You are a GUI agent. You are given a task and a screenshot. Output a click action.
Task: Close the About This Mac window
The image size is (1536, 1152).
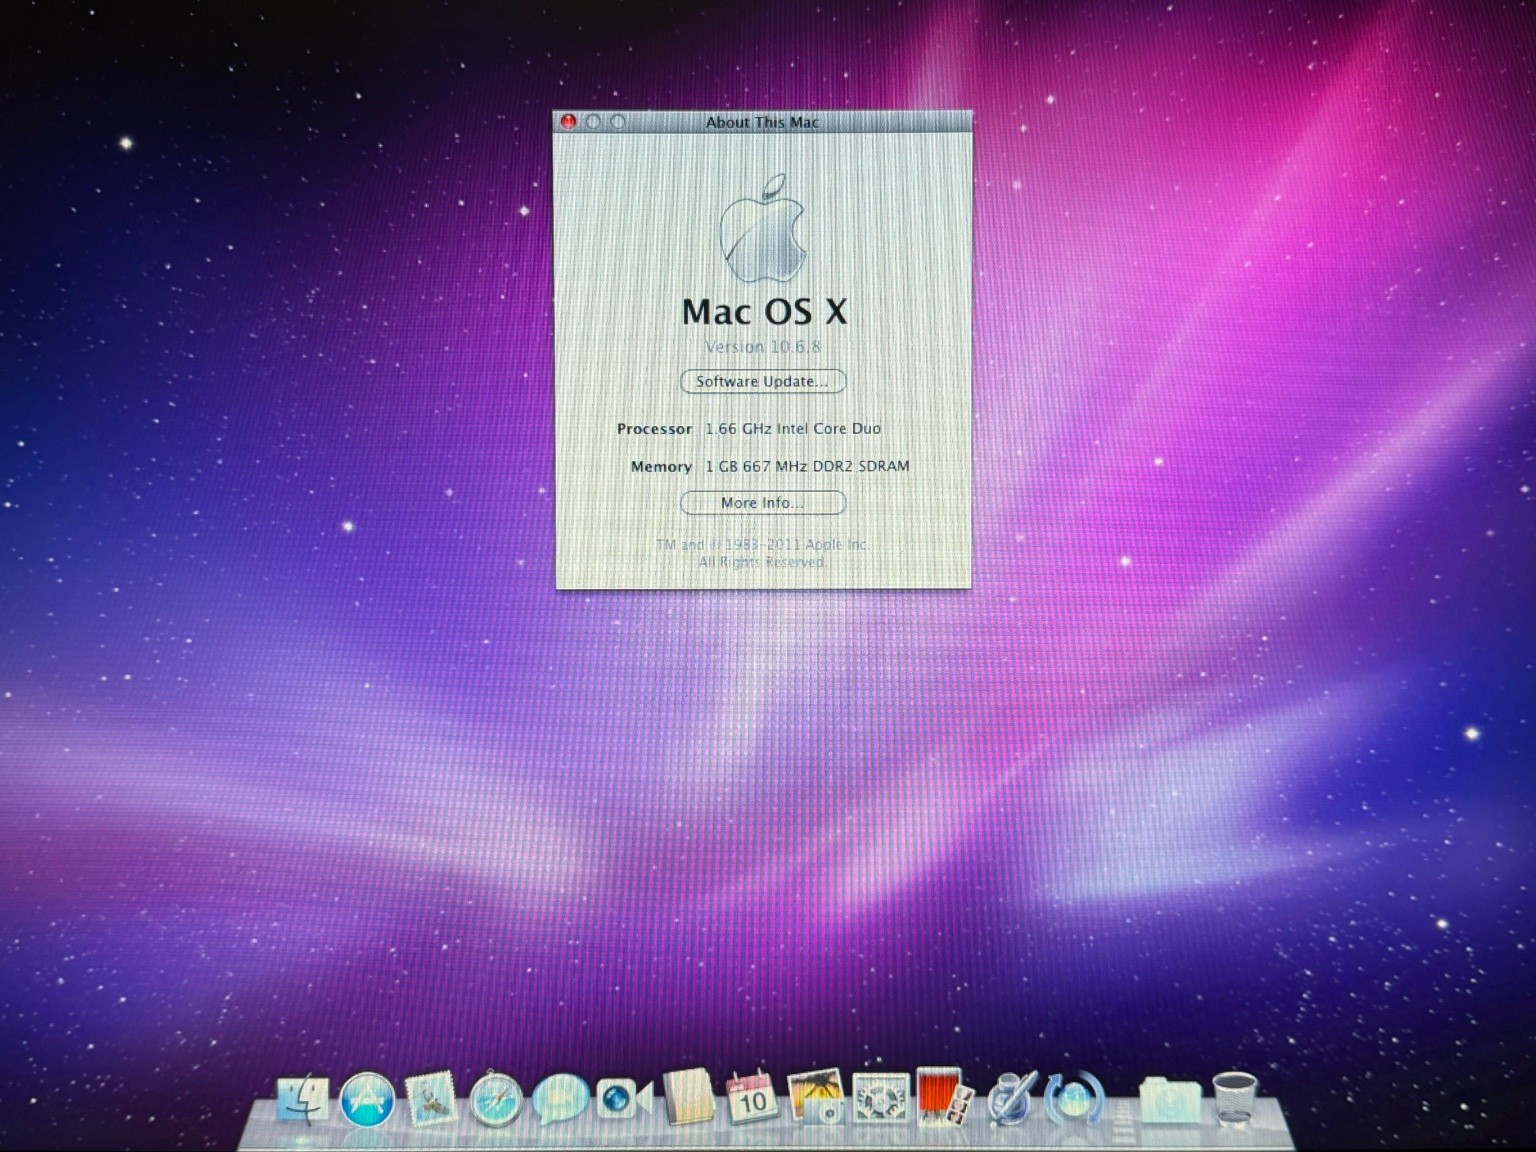(x=568, y=122)
